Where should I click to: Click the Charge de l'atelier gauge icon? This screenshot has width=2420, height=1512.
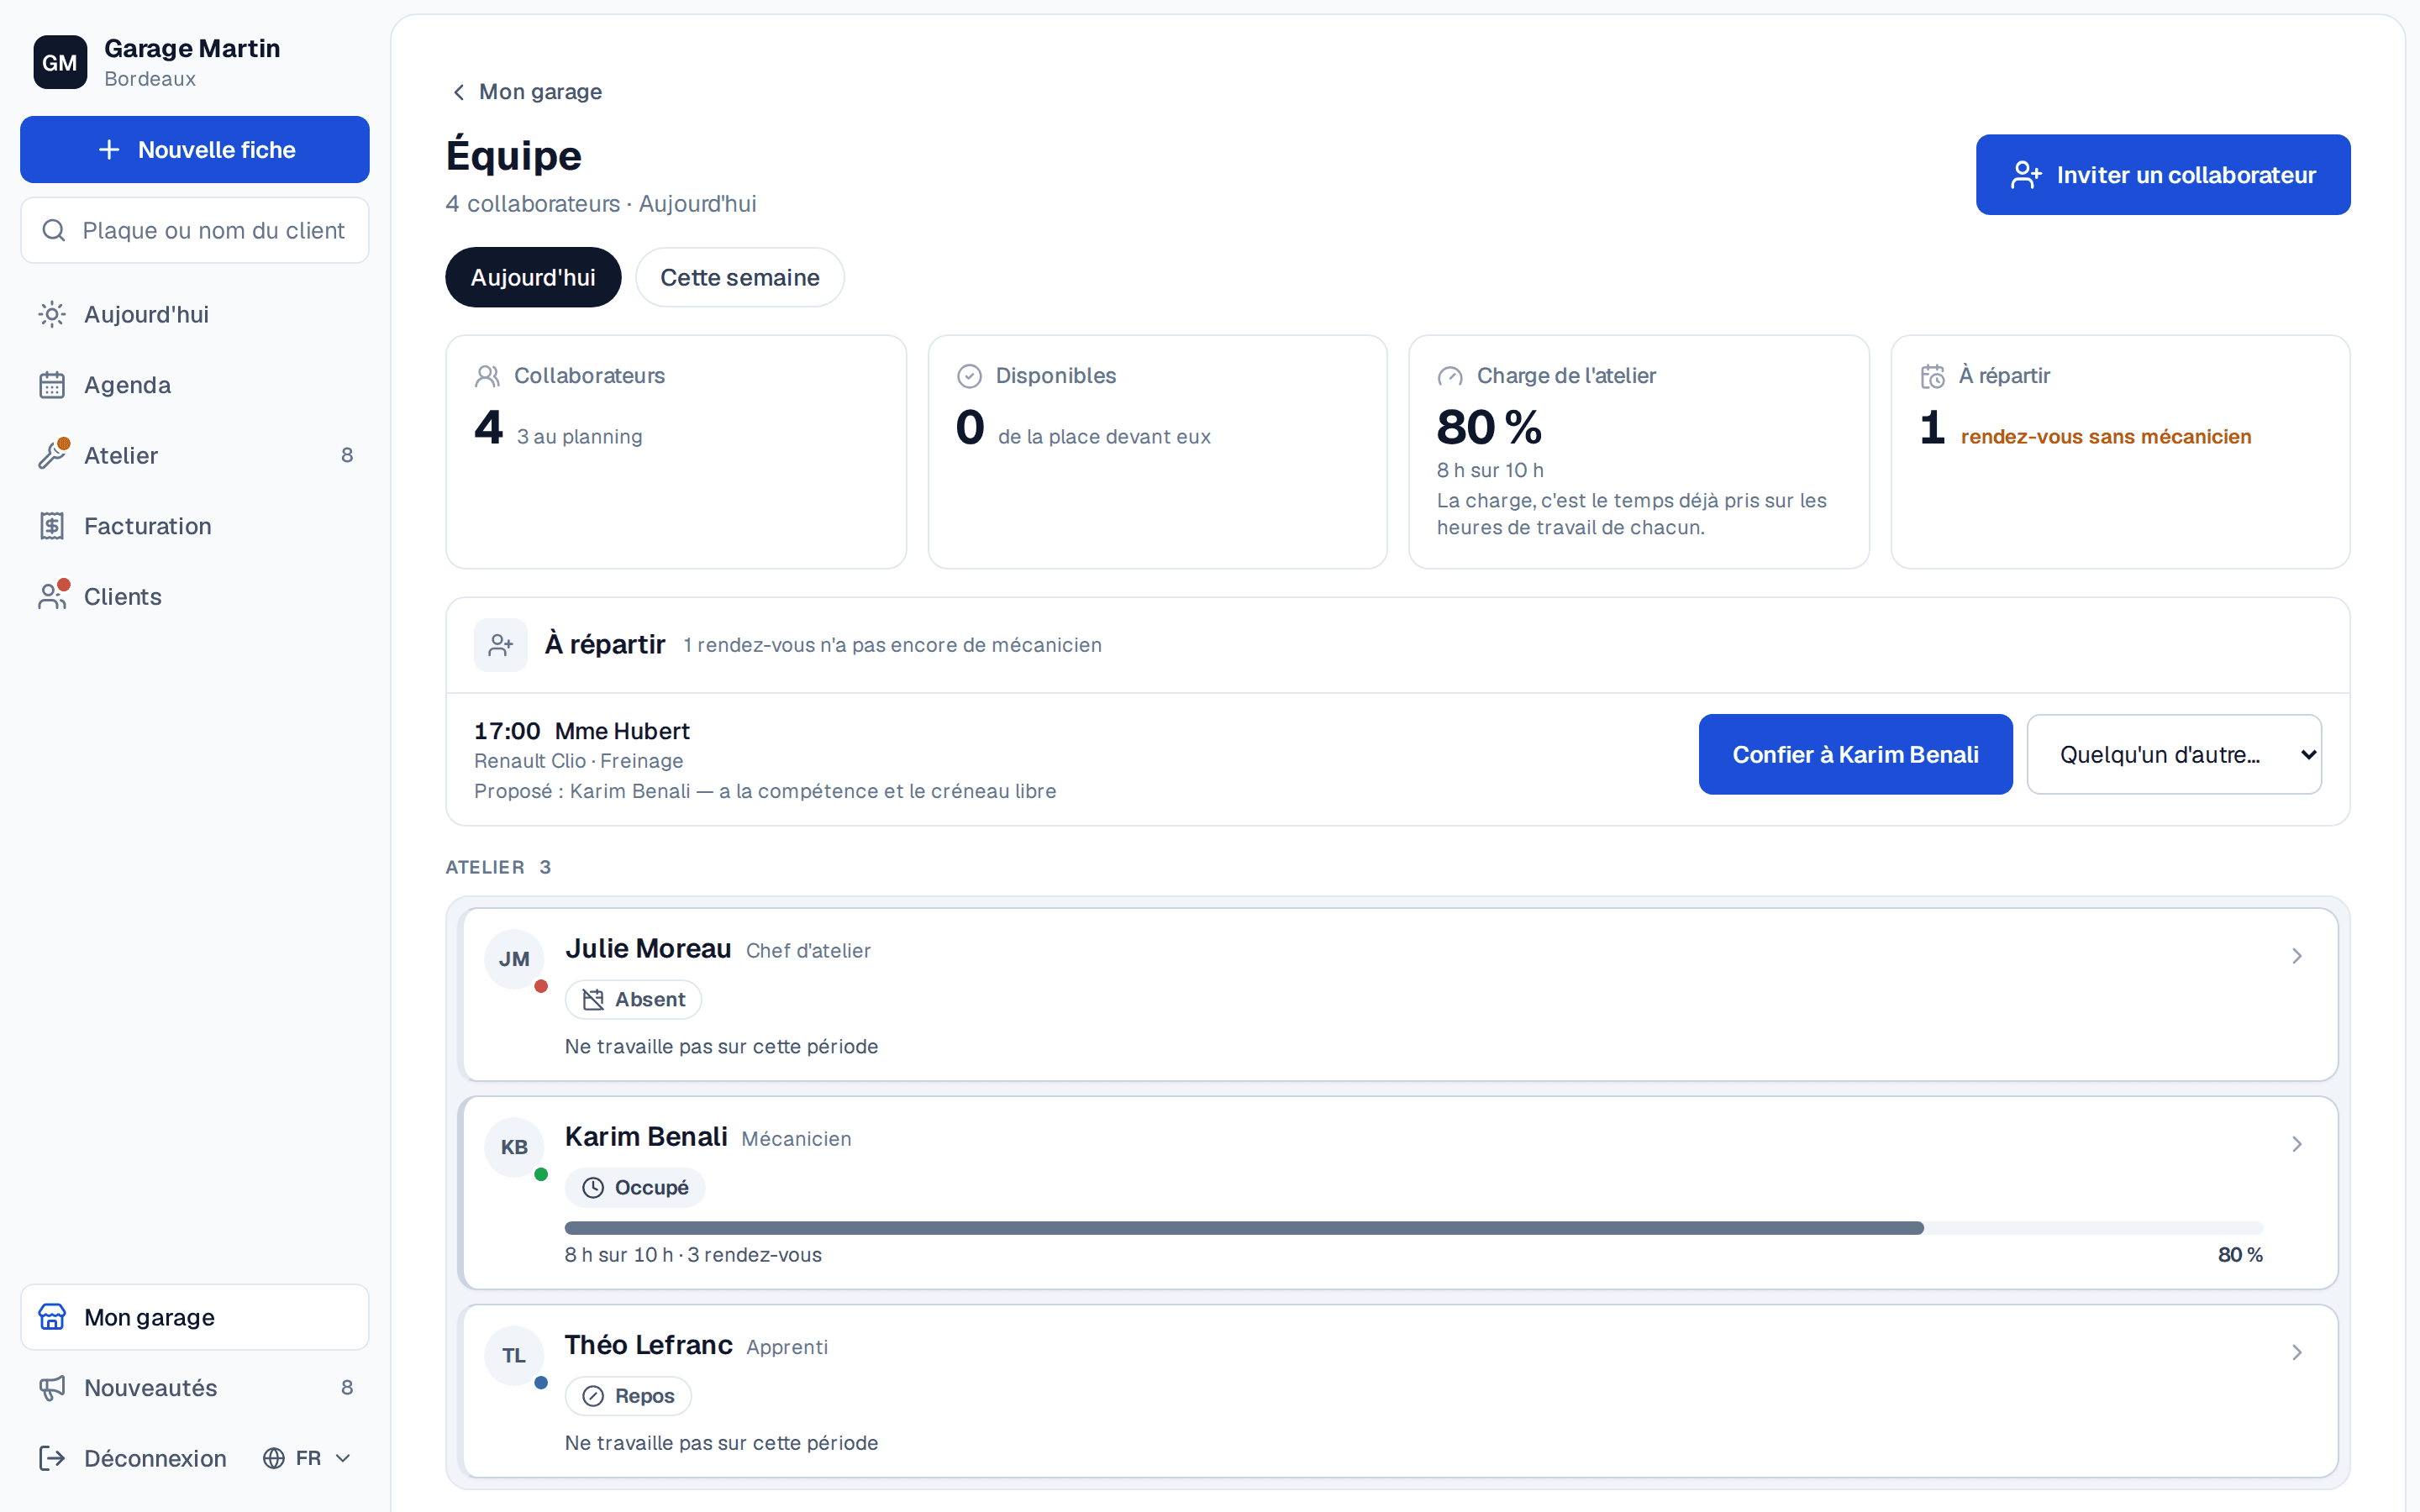point(1450,376)
